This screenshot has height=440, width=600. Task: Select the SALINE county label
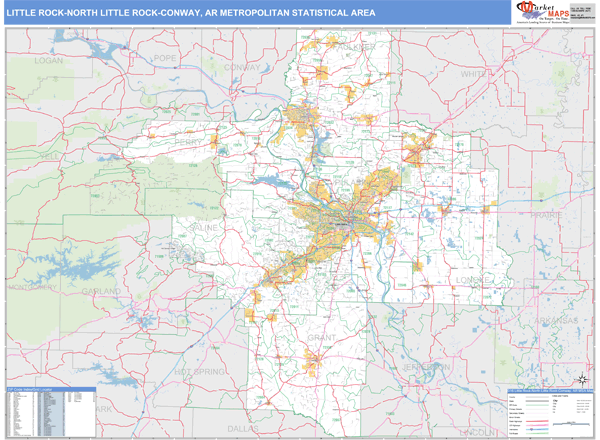coord(204,228)
